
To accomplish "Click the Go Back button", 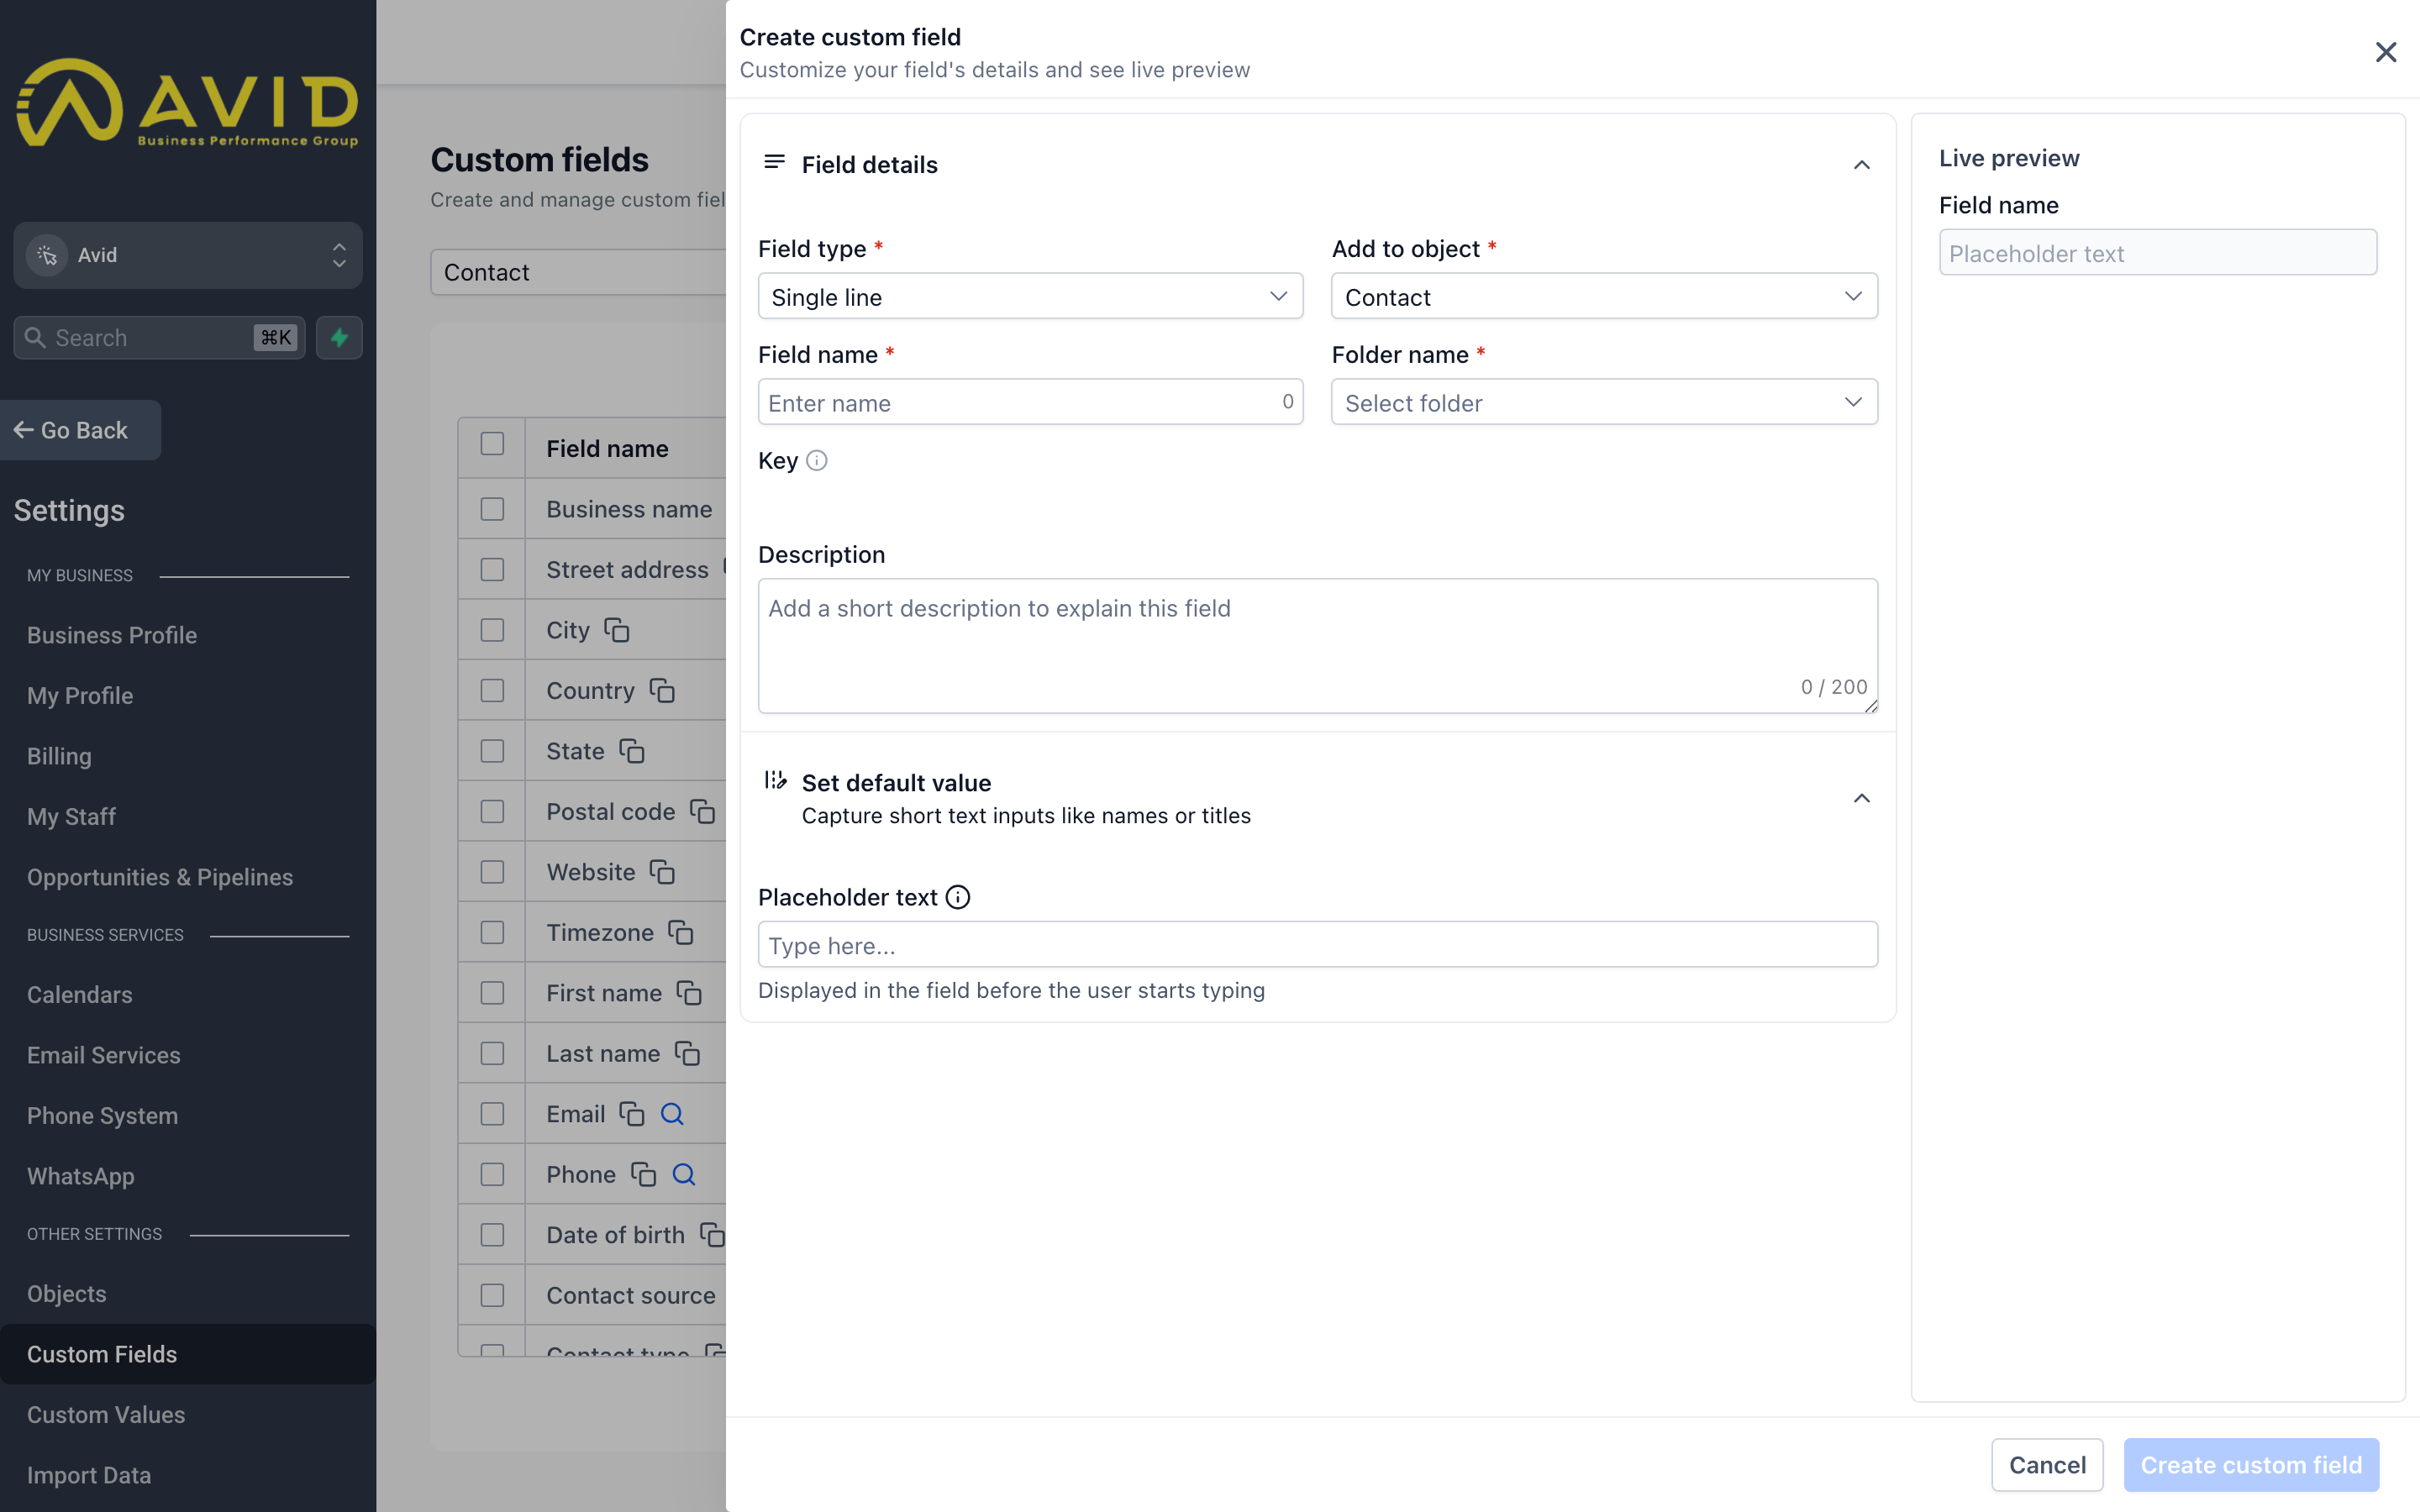I will pos(80,430).
